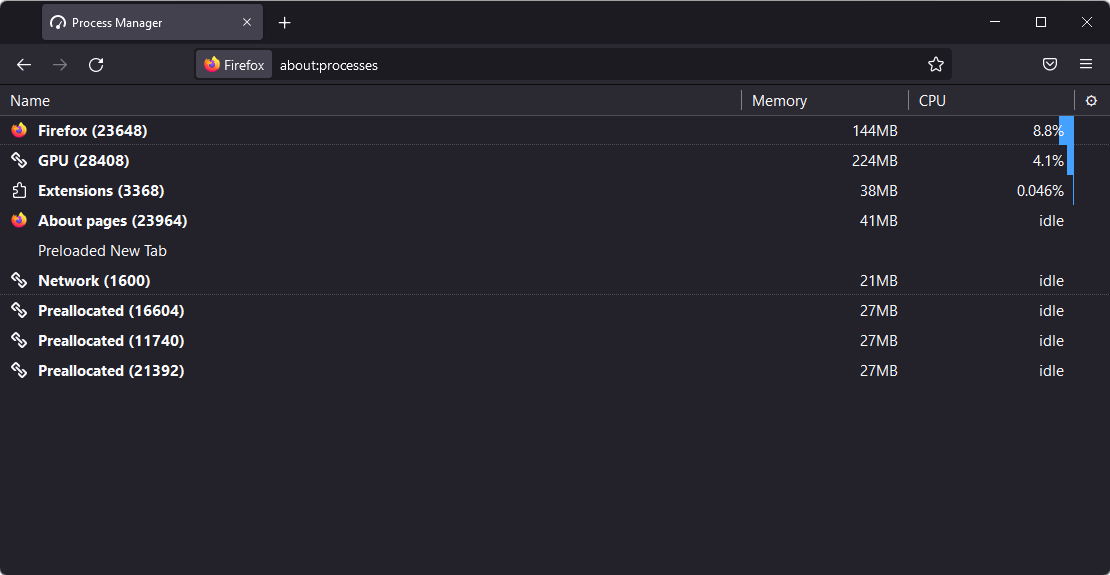Image resolution: width=1110 pixels, height=575 pixels.
Task: Reload the page with refresh icon
Action: [96, 65]
